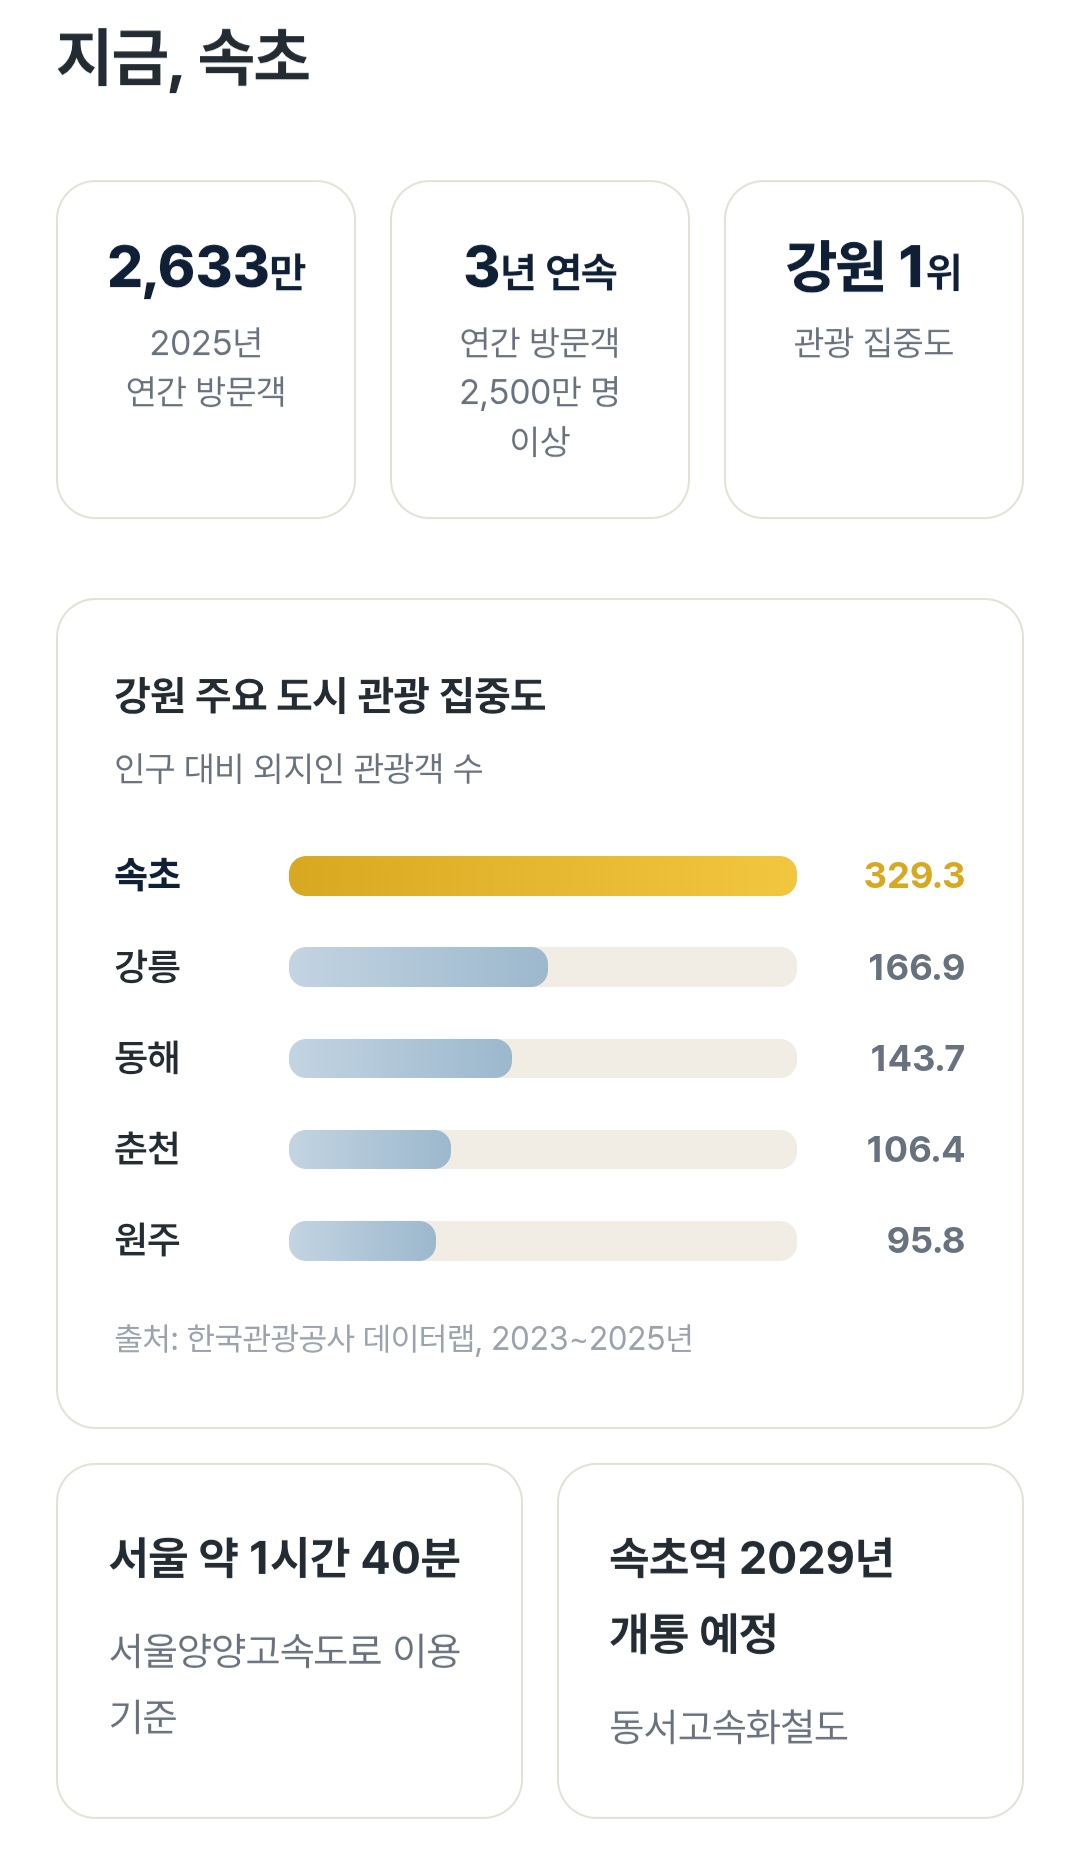
Task: Click the 인구 대비 외지인 관광객 수 subtitle
Action: point(299,768)
